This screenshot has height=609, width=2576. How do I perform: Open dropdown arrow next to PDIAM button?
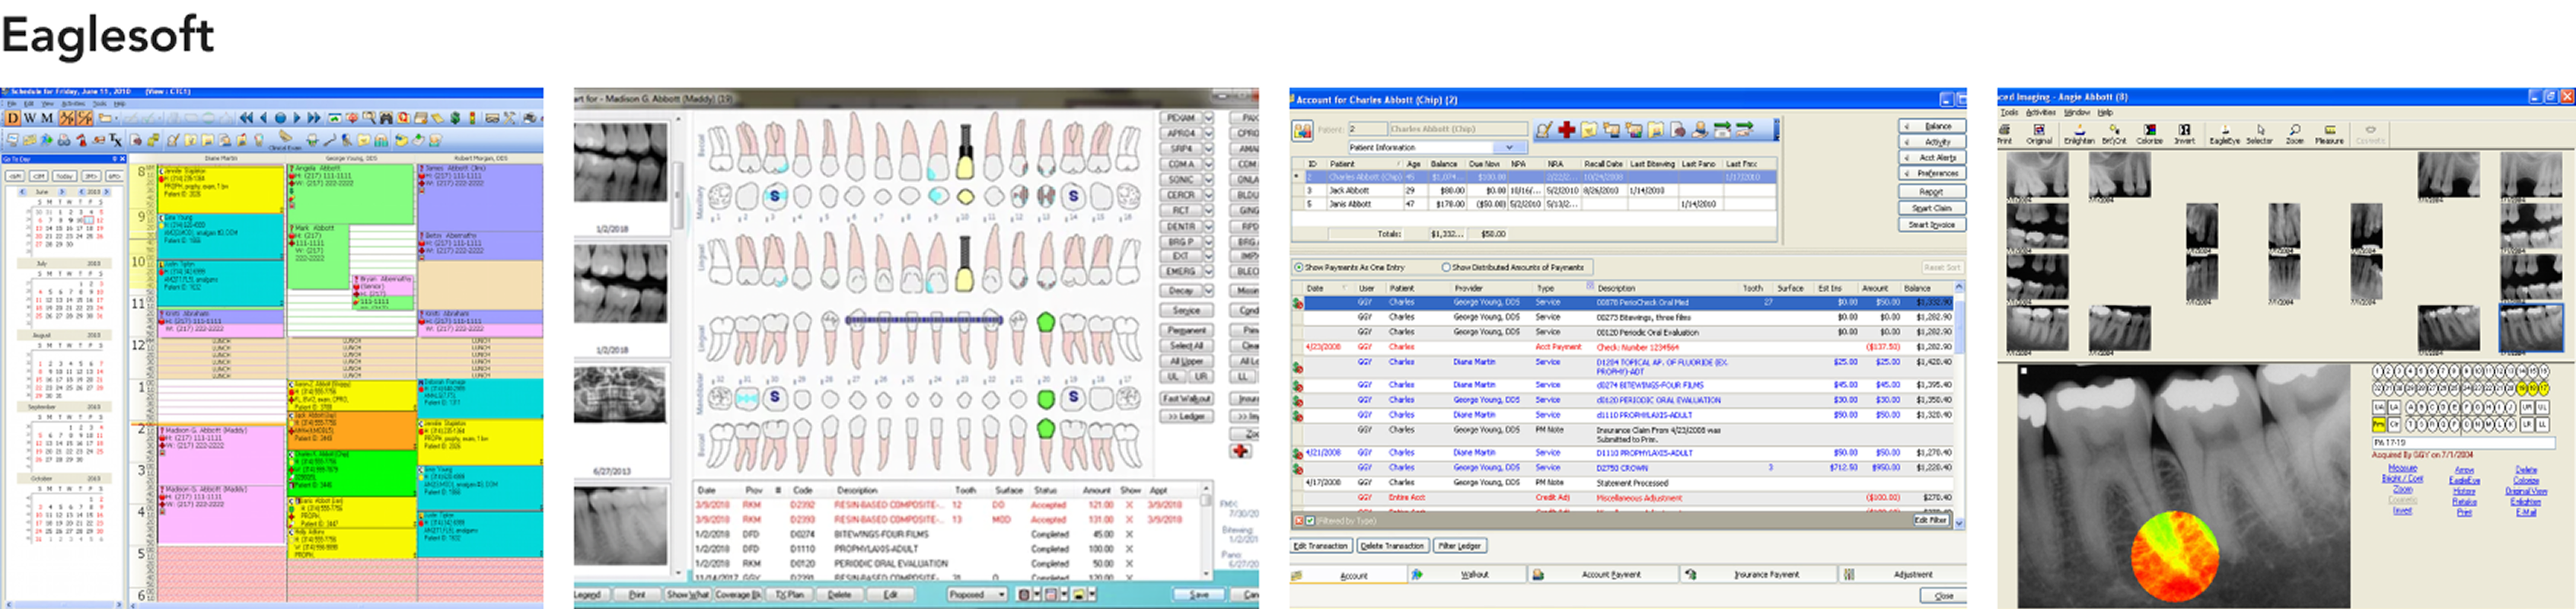(x=1208, y=118)
